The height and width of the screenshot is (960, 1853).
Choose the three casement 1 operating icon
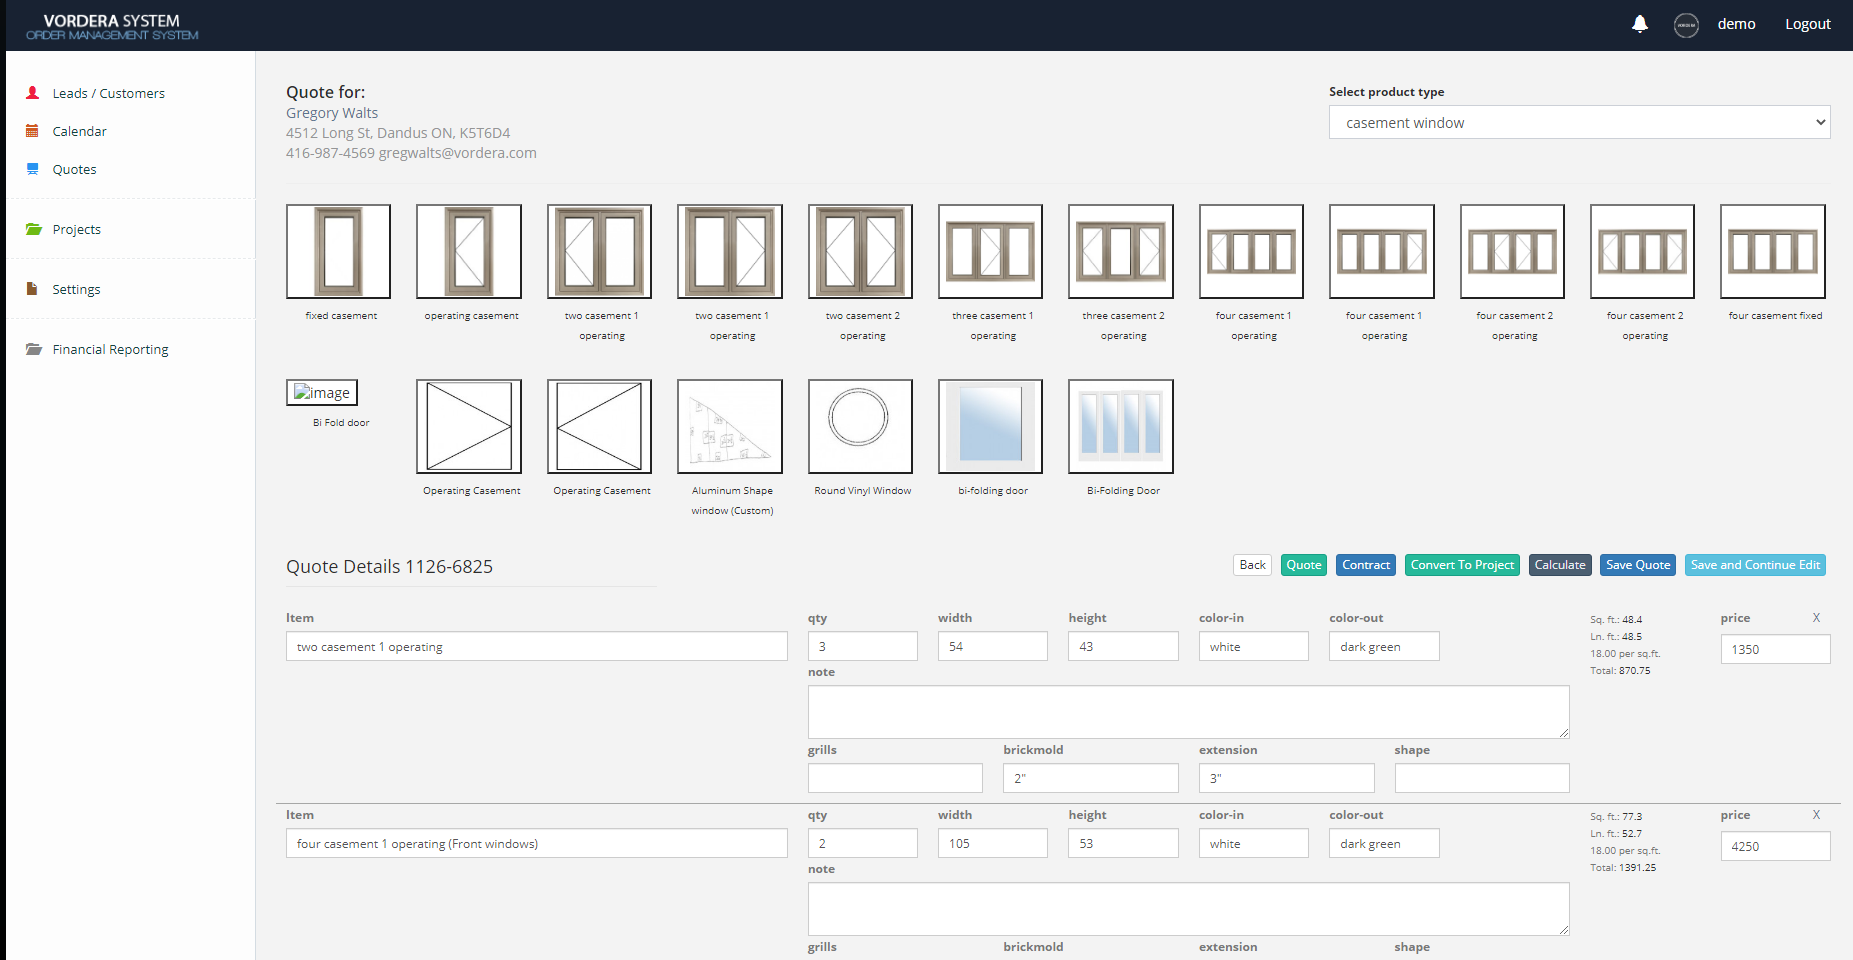(990, 251)
